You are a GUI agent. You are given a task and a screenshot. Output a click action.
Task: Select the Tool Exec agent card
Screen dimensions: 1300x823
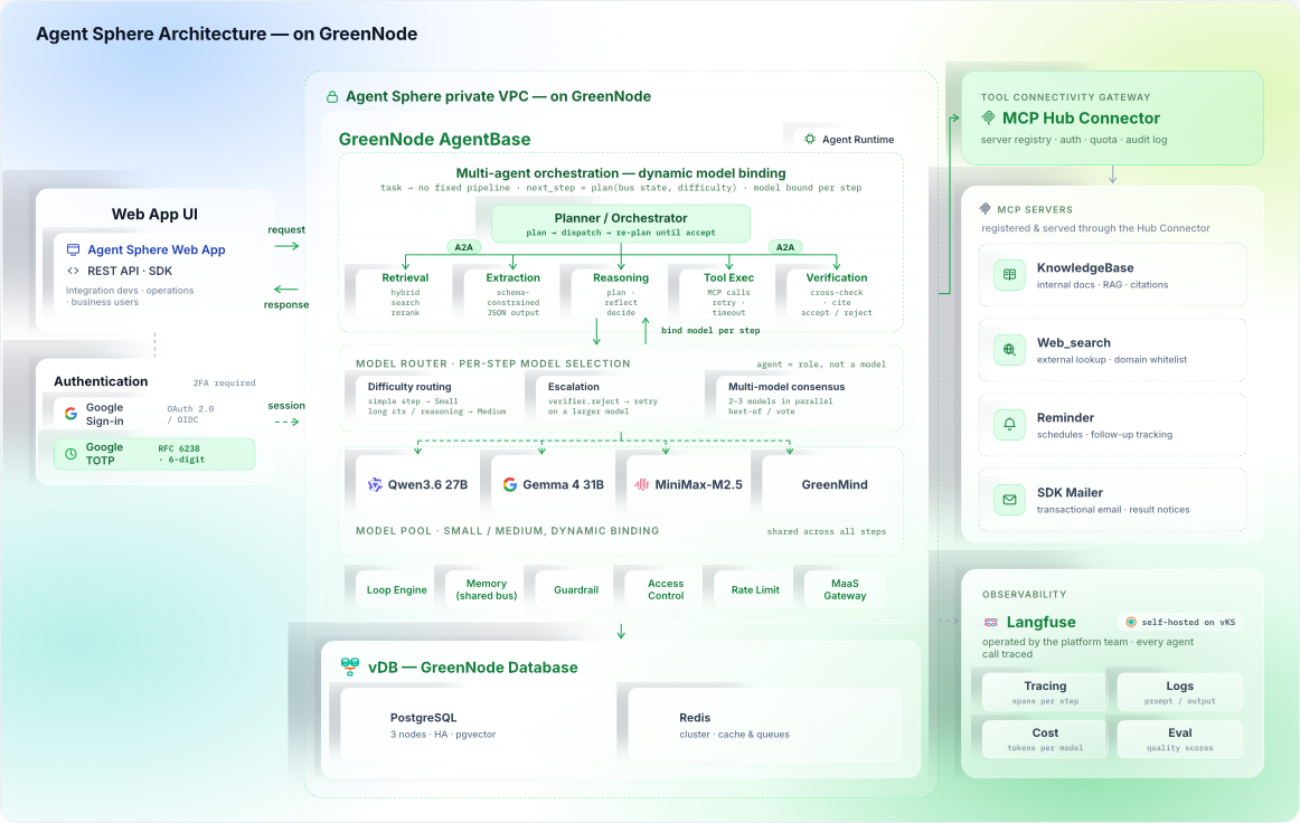click(x=729, y=295)
